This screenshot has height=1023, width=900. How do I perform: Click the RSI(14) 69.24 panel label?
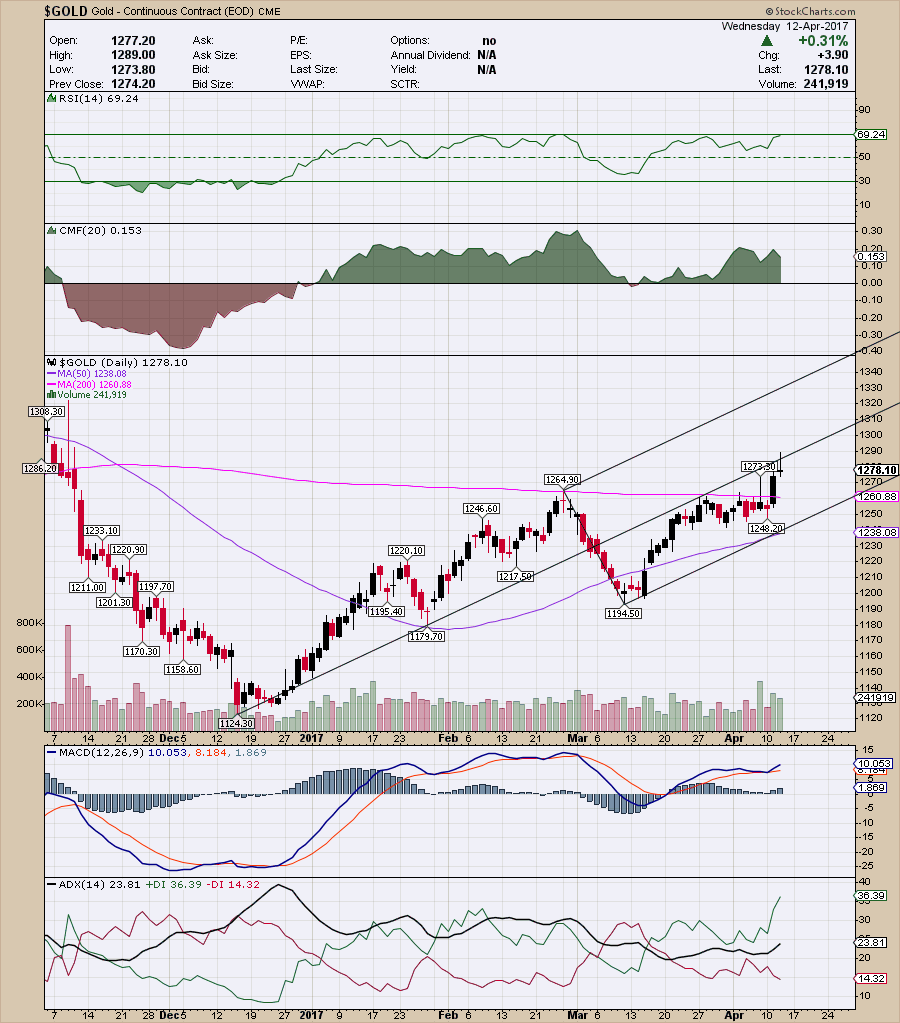99,99
